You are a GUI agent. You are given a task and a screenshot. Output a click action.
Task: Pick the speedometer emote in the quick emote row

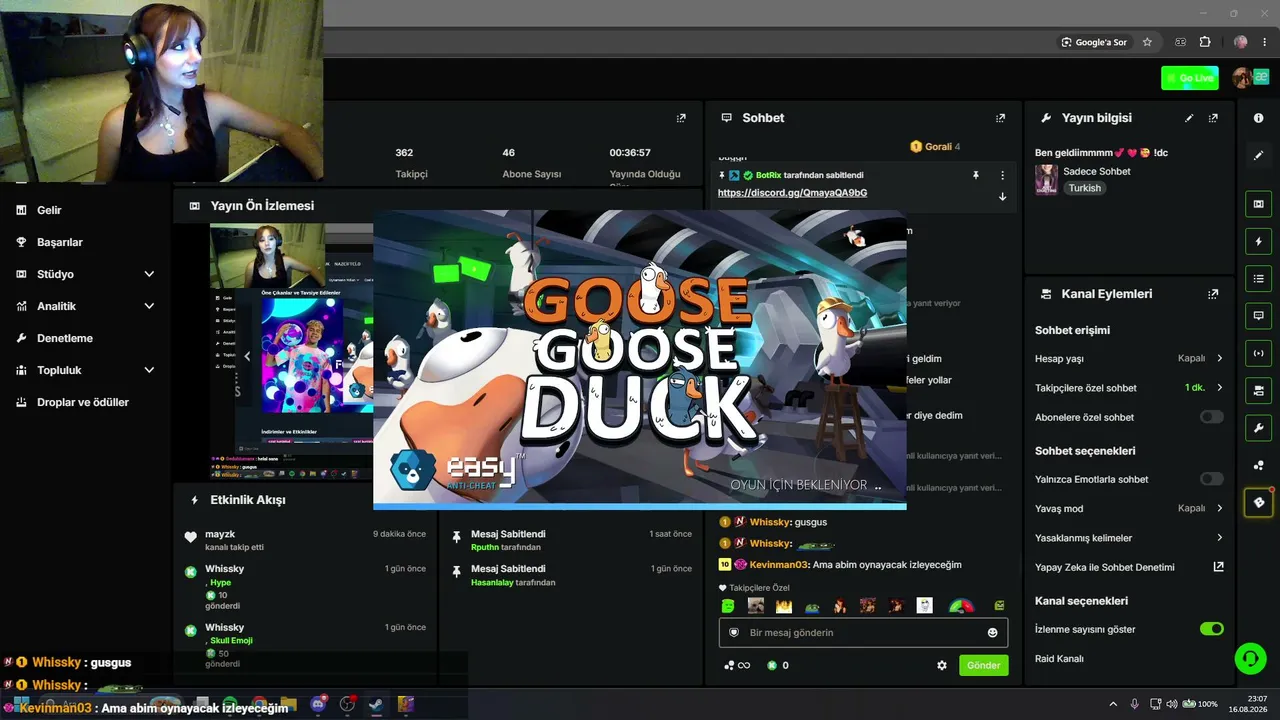(x=961, y=606)
